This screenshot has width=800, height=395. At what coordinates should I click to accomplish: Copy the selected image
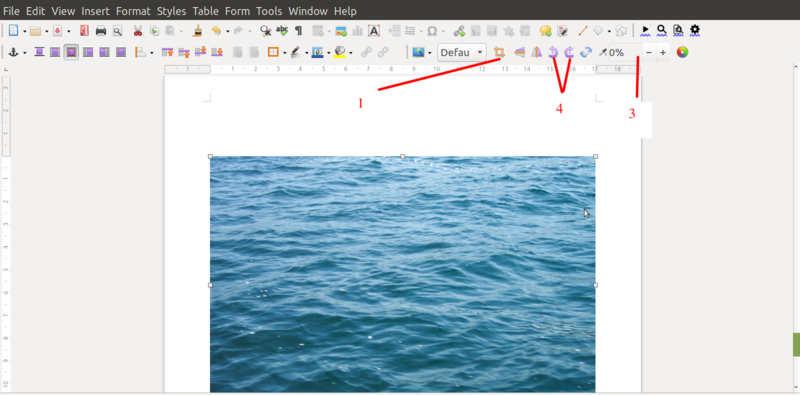(154, 31)
